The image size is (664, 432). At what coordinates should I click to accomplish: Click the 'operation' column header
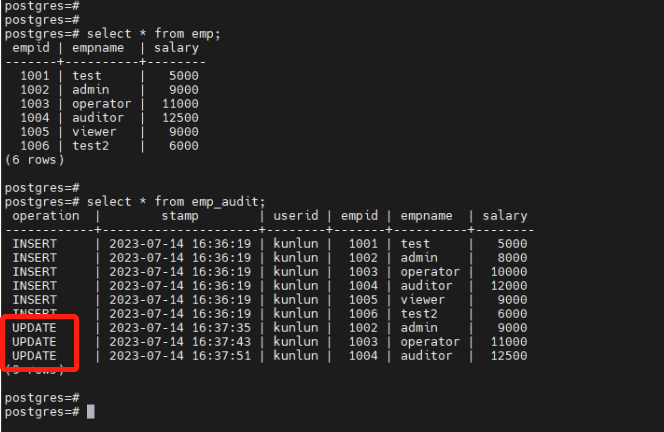45,215
